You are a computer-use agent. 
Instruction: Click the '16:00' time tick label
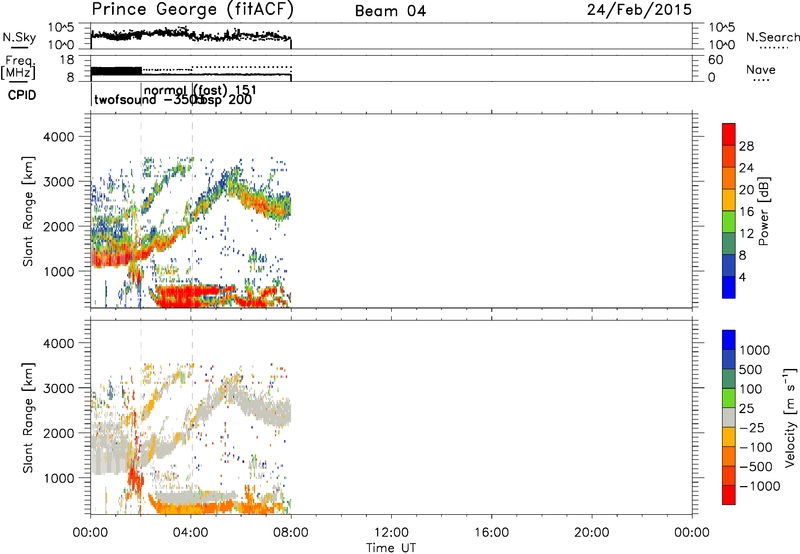491,533
